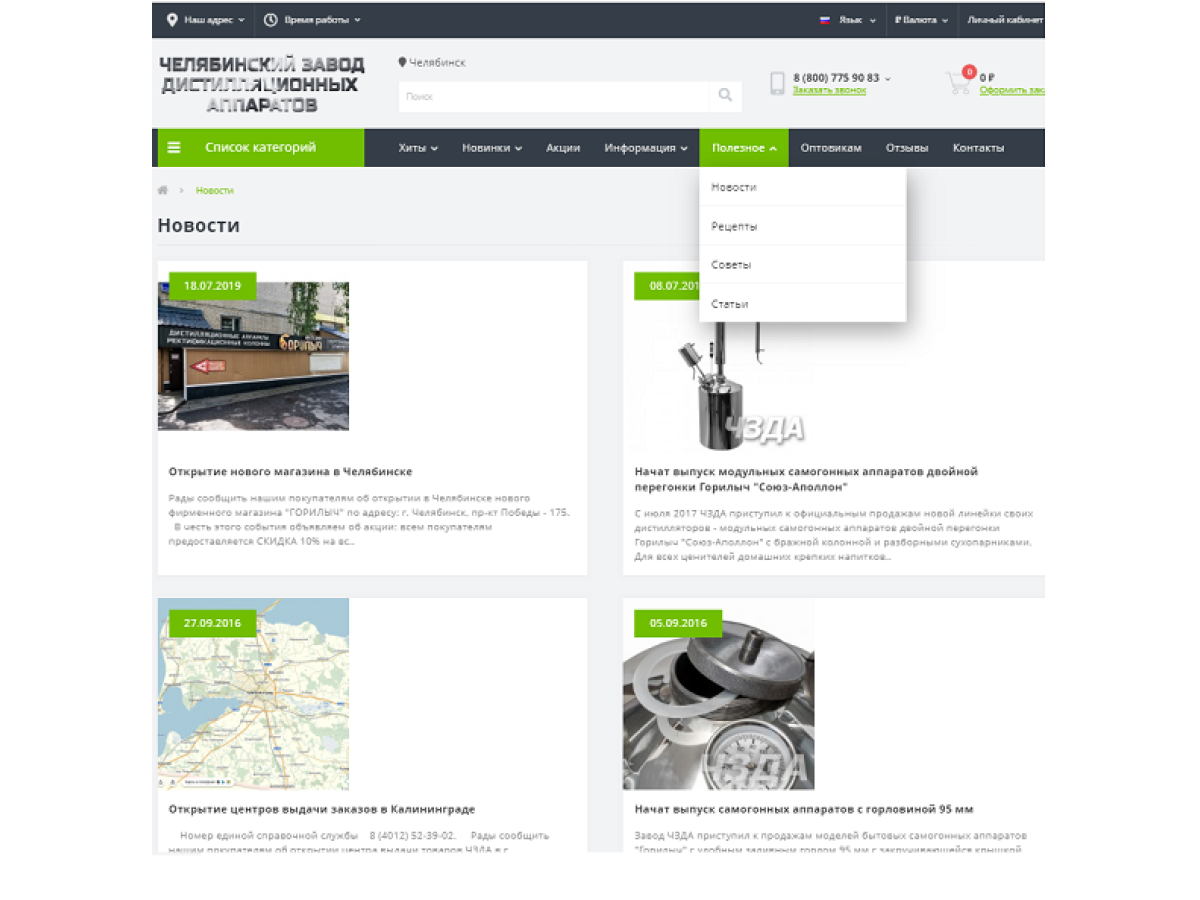Open article Открытие нового магазина в Челябинске
This screenshot has width=1200, height=900.
click(290, 471)
